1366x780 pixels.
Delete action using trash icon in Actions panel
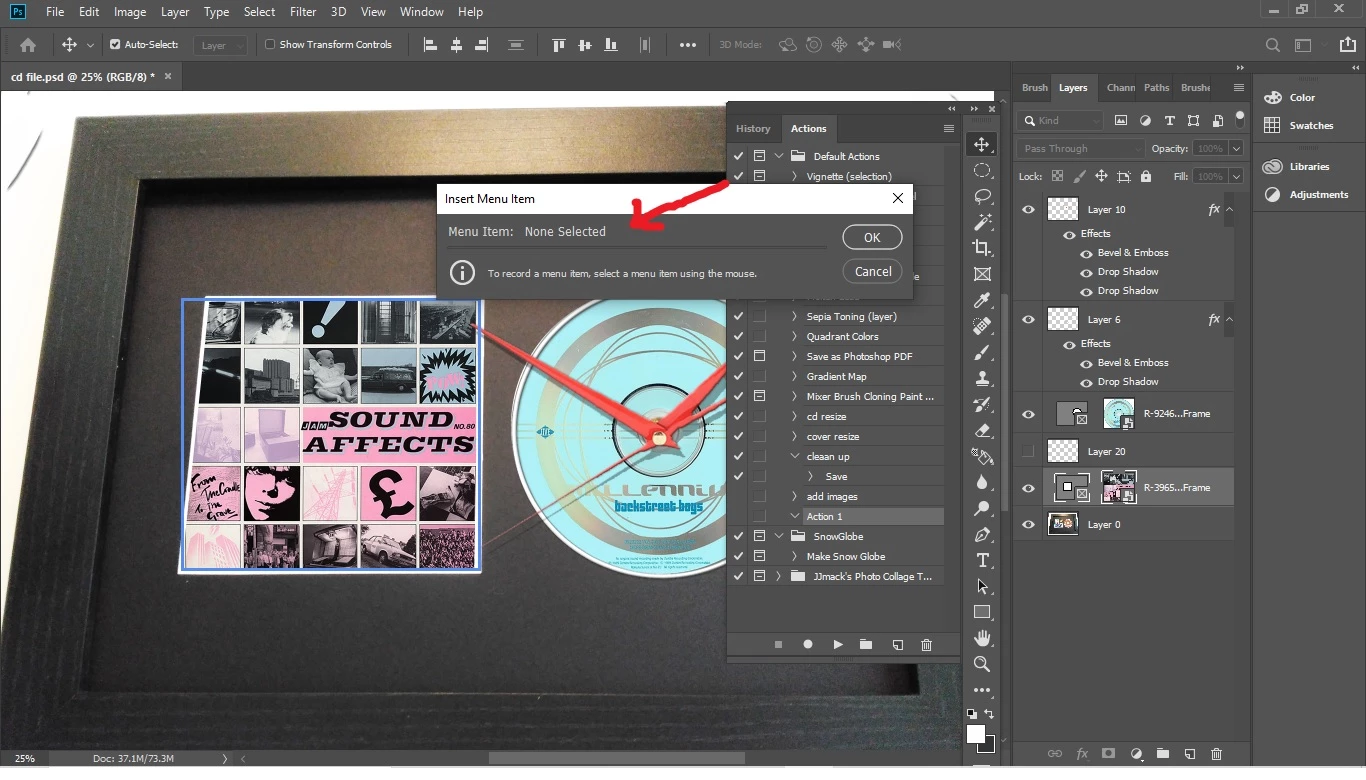(x=926, y=645)
